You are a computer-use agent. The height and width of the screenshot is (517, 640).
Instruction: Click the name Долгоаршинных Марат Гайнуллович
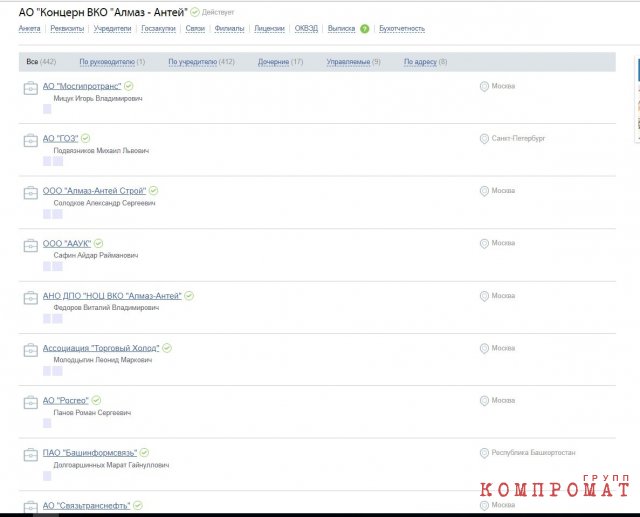click(x=111, y=465)
